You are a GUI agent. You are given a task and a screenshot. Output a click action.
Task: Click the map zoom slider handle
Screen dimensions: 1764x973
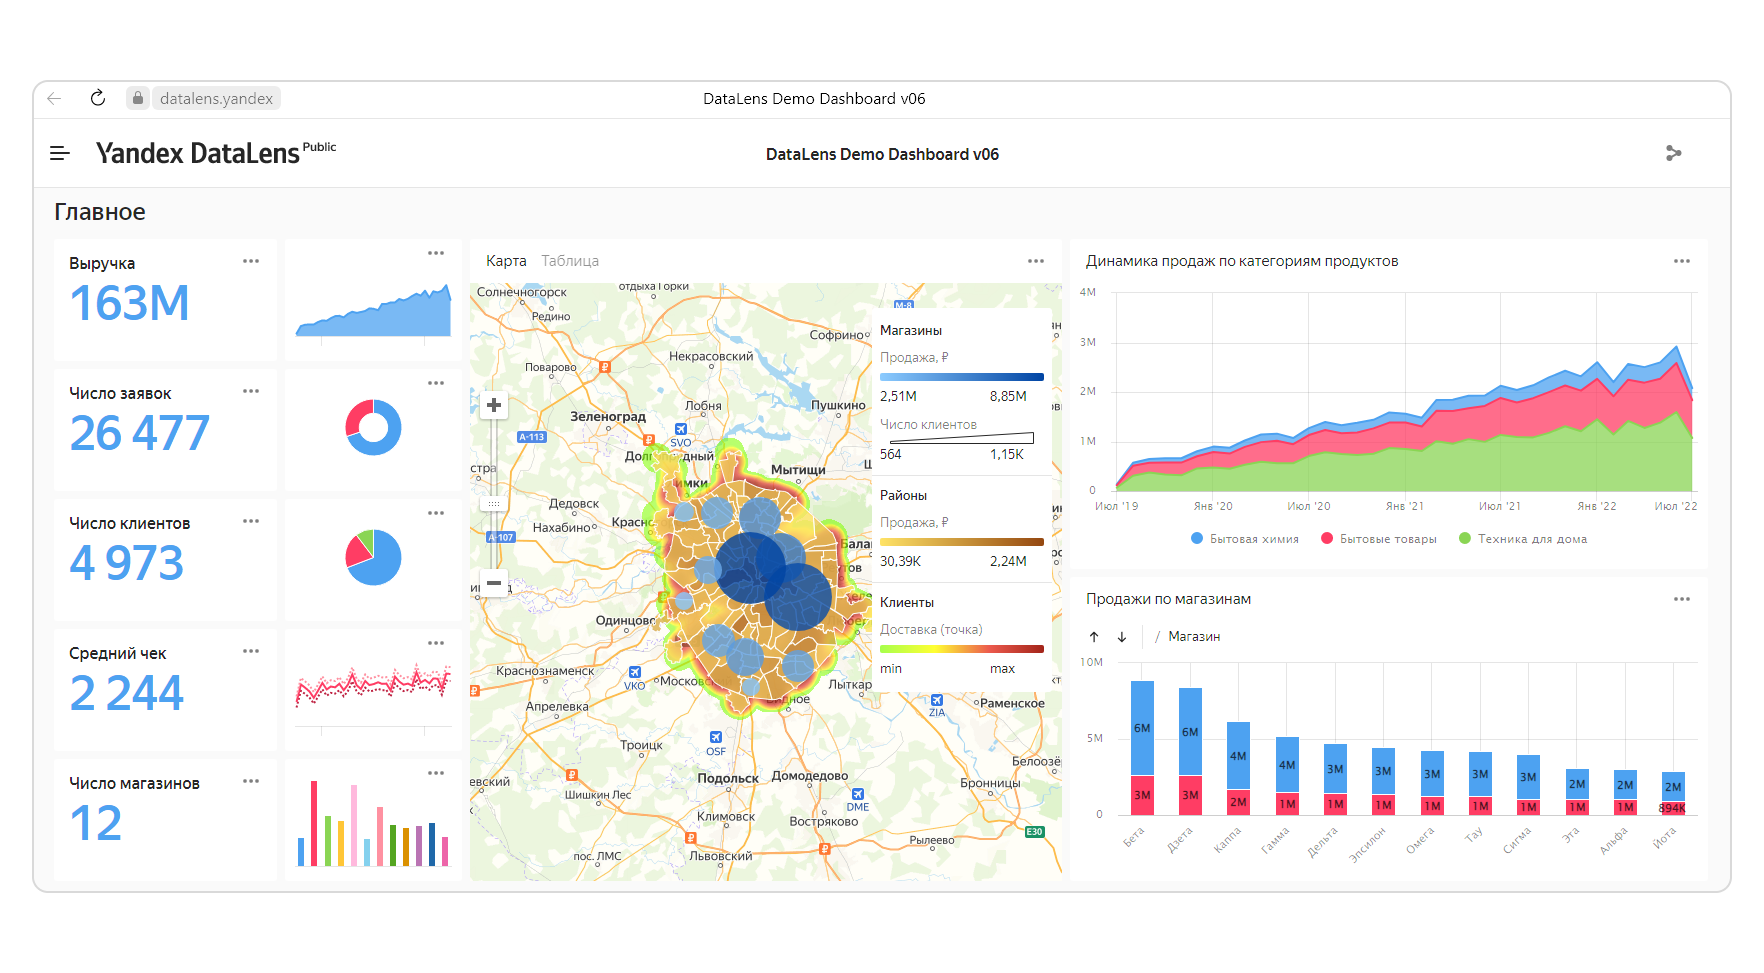point(493,504)
